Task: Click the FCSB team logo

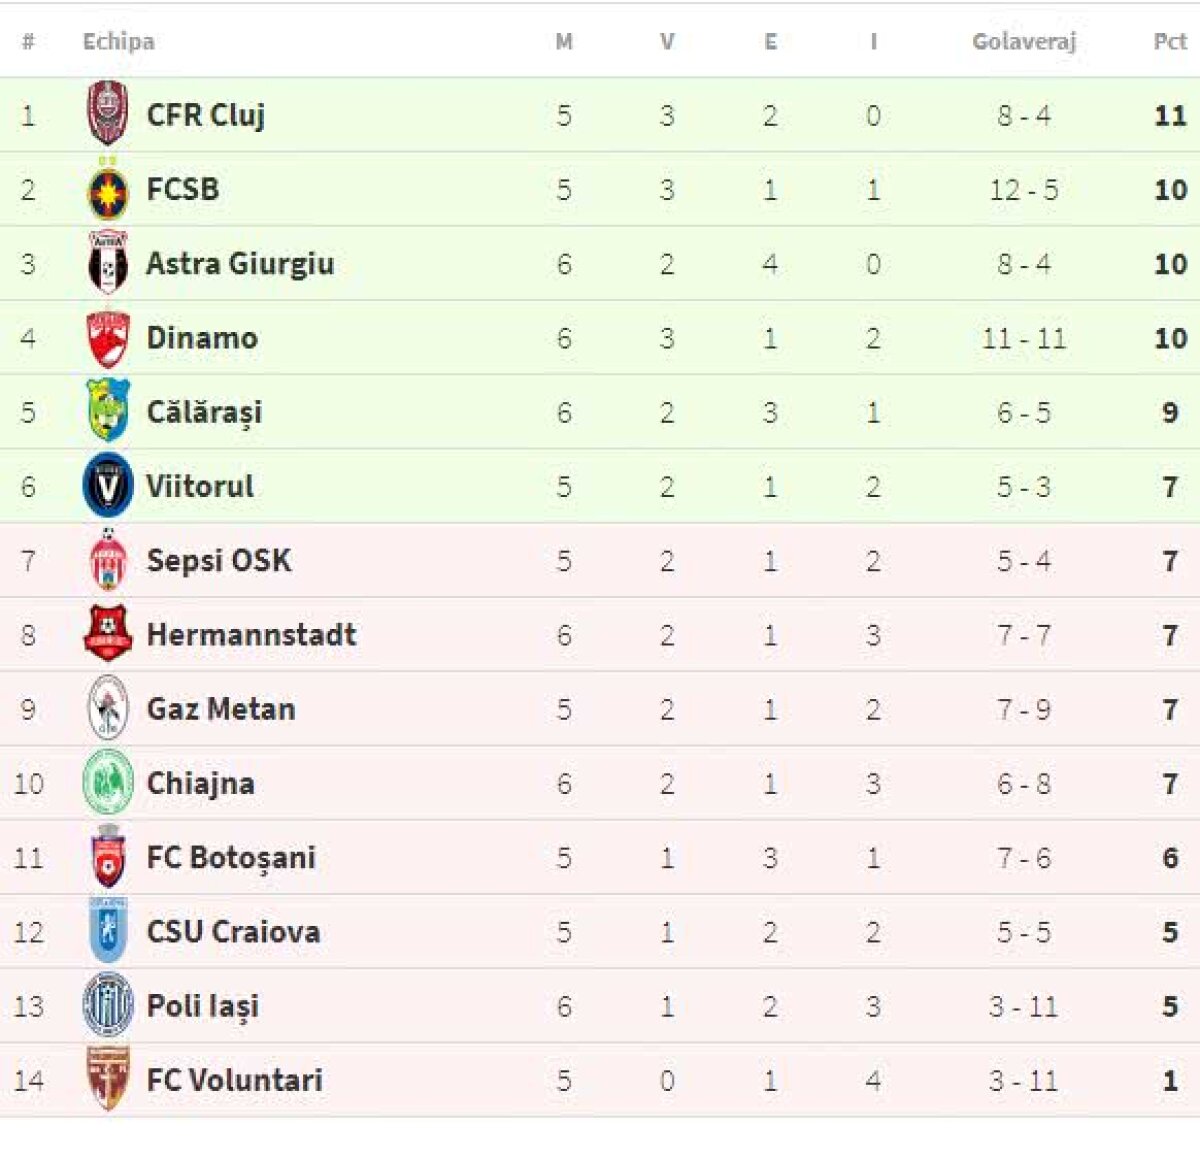Action: pyautogui.click(x=107, y=190)
